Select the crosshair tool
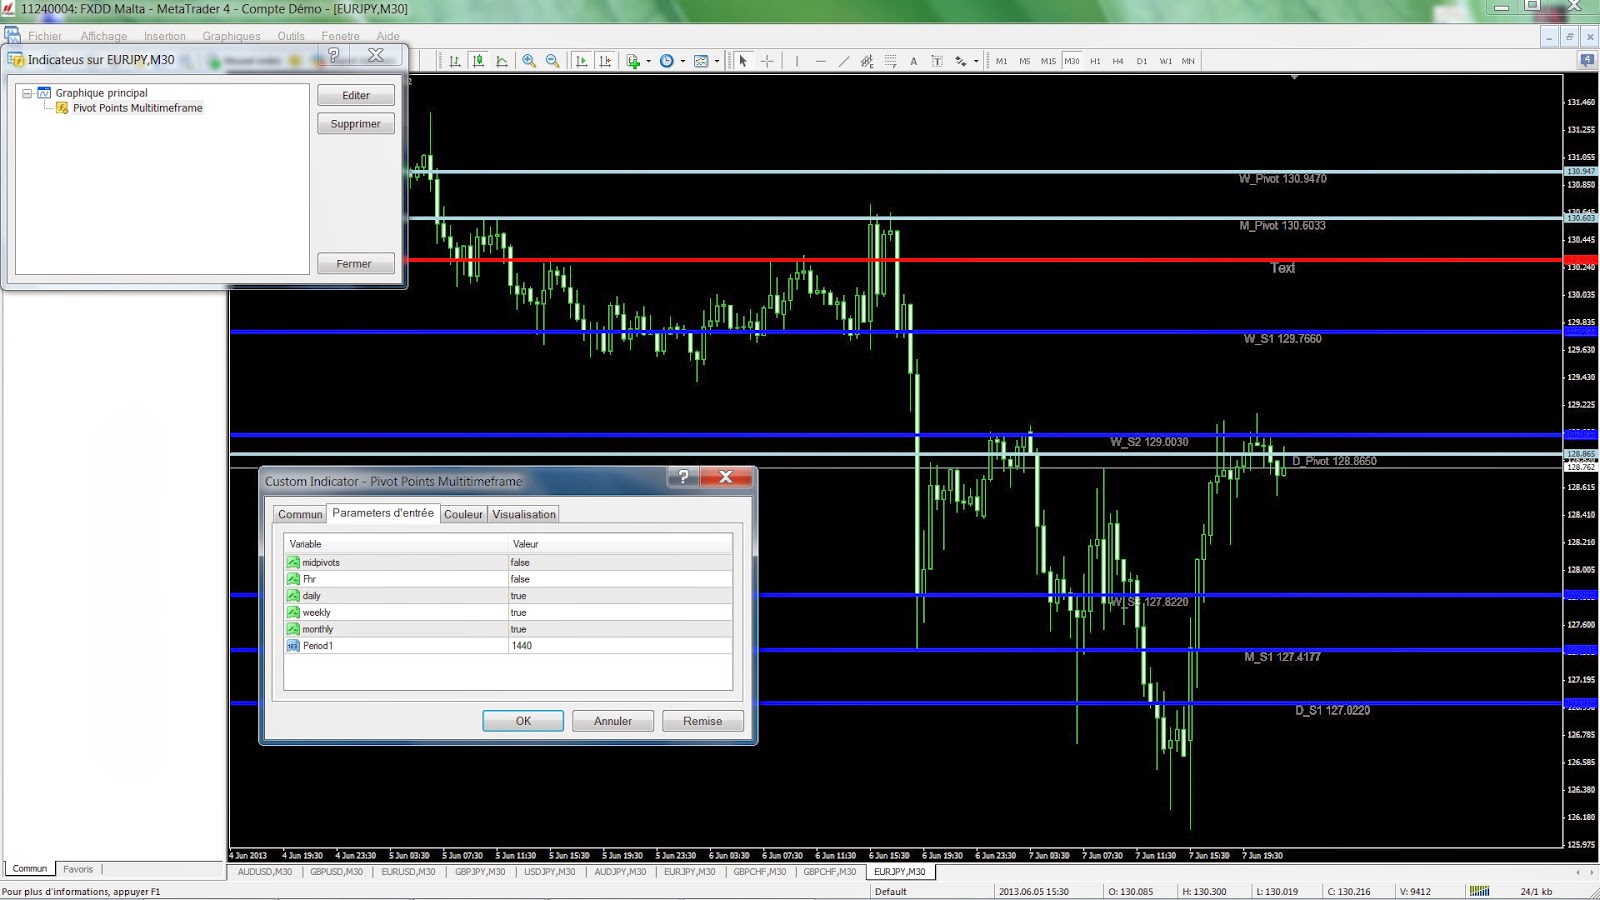The width and height of the screenshot is (1600, 900). pyautogui.click(x=767, y=61)
